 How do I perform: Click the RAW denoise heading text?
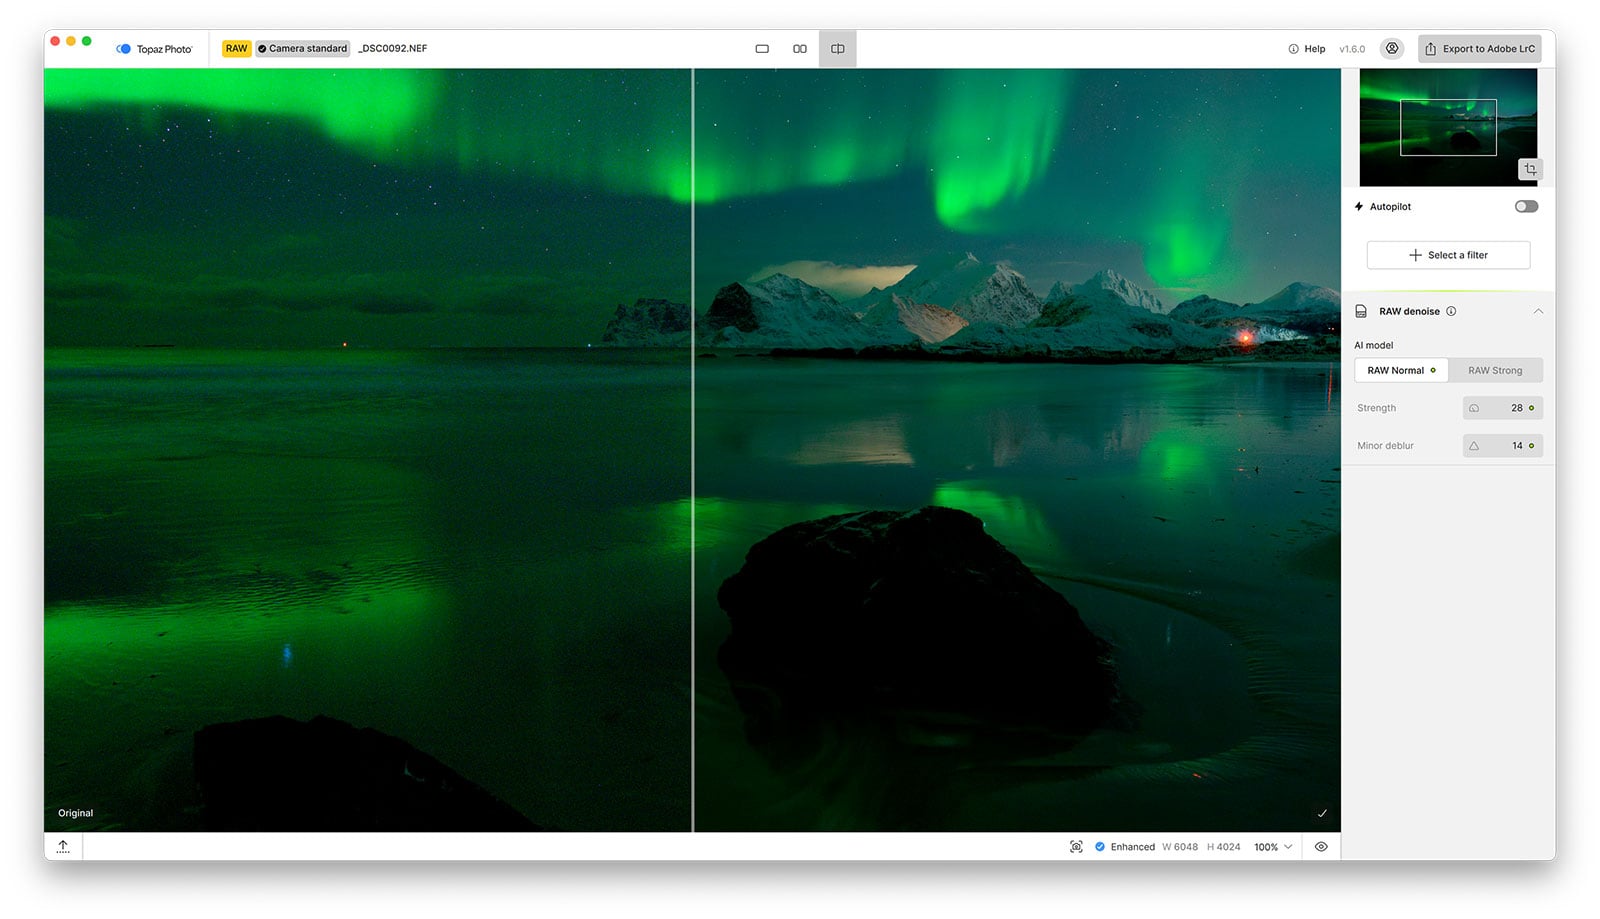1409,311
